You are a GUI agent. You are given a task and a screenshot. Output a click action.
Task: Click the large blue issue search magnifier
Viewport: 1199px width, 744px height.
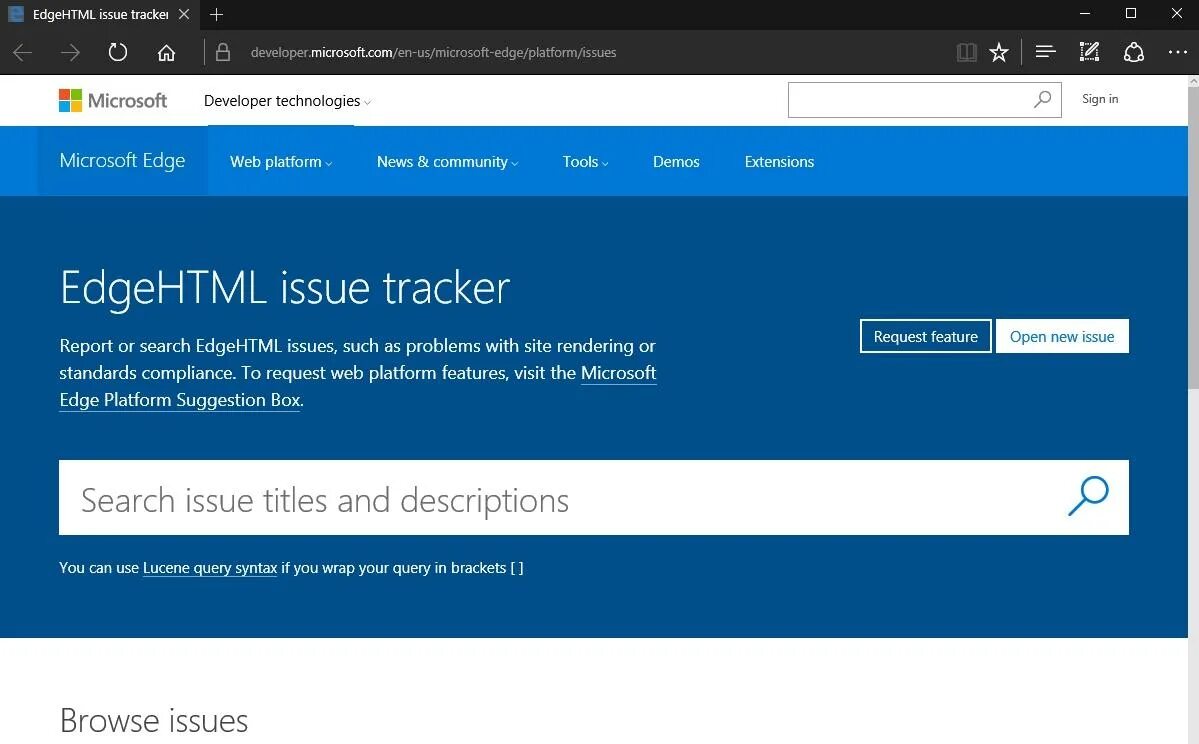[1088, 496]
